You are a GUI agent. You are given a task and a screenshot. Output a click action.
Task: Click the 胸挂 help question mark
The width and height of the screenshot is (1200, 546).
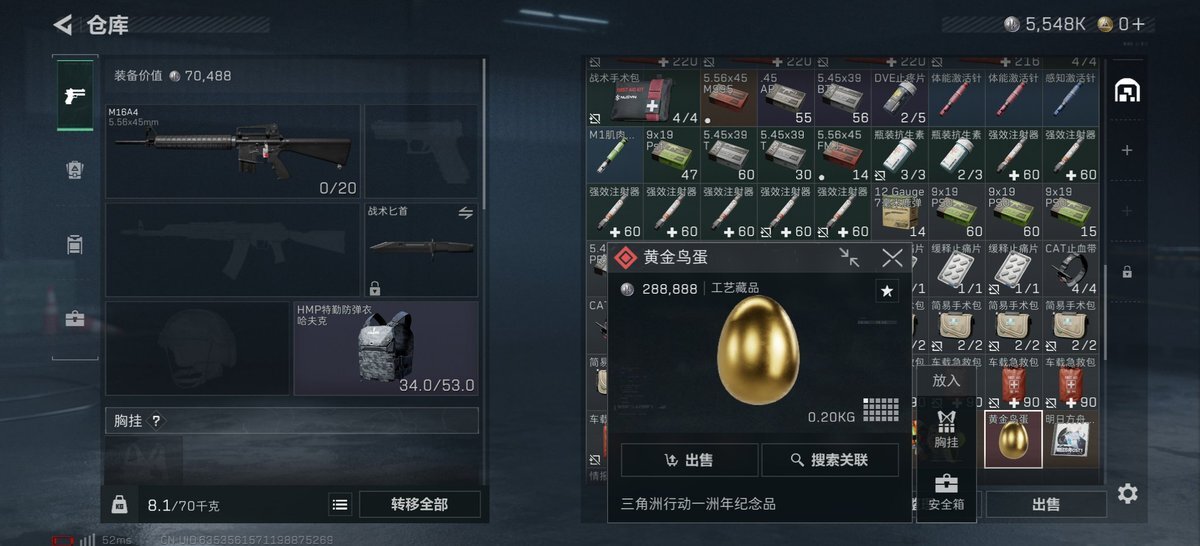[156, 421]
